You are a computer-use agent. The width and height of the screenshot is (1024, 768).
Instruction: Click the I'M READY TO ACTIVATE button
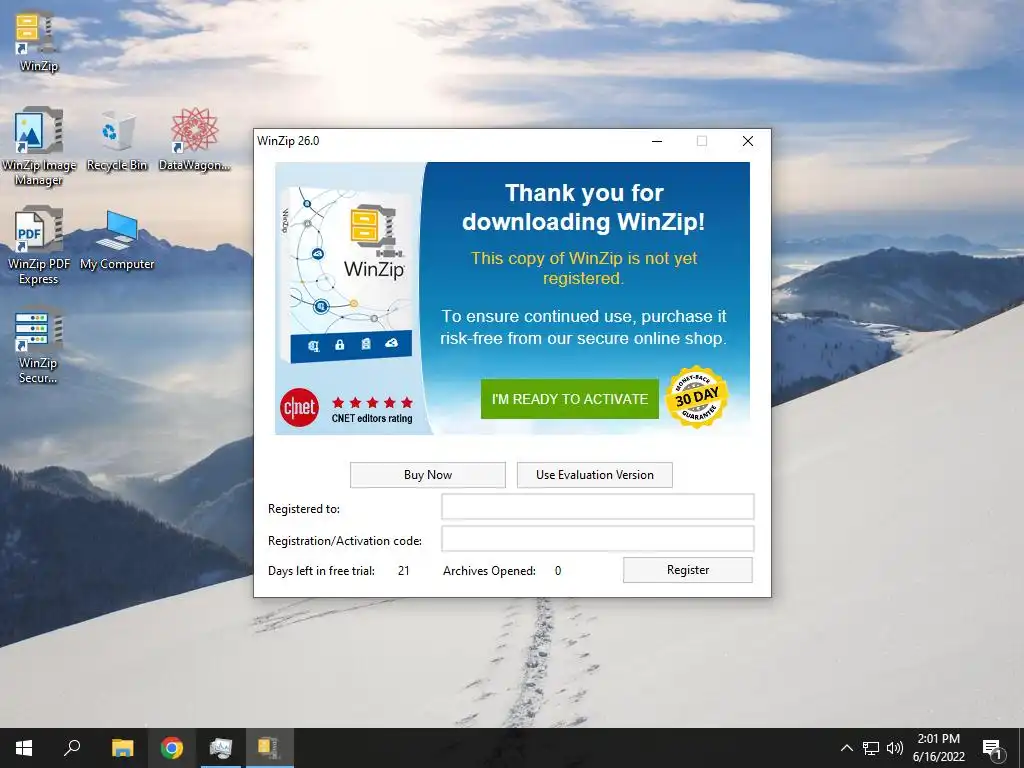tap(569, 399)
